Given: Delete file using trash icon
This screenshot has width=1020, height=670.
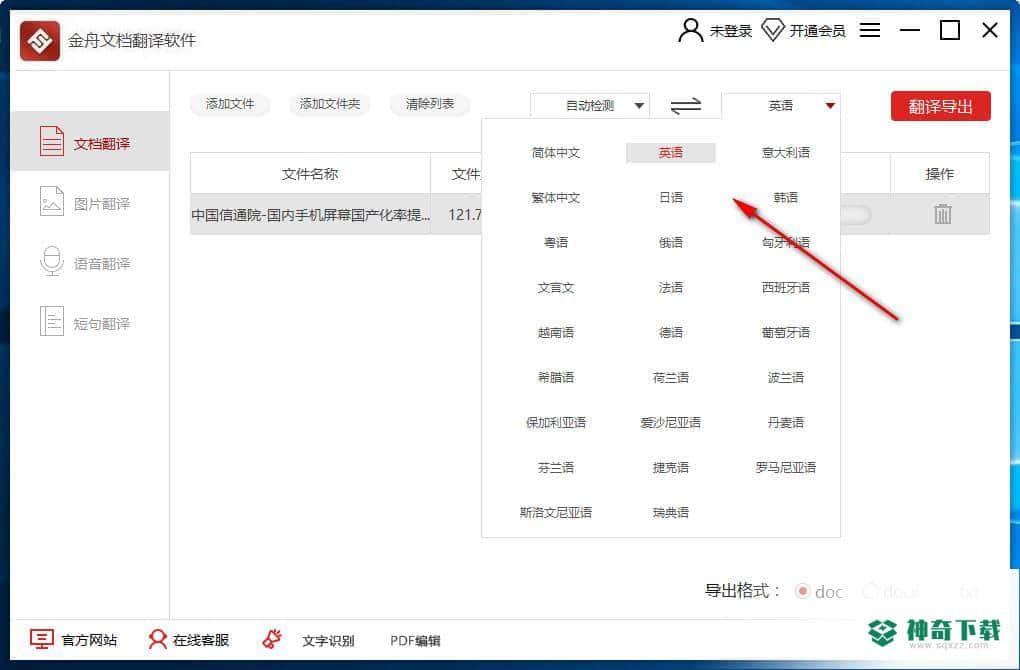Looking at the screenshot, I should [943, 213].
